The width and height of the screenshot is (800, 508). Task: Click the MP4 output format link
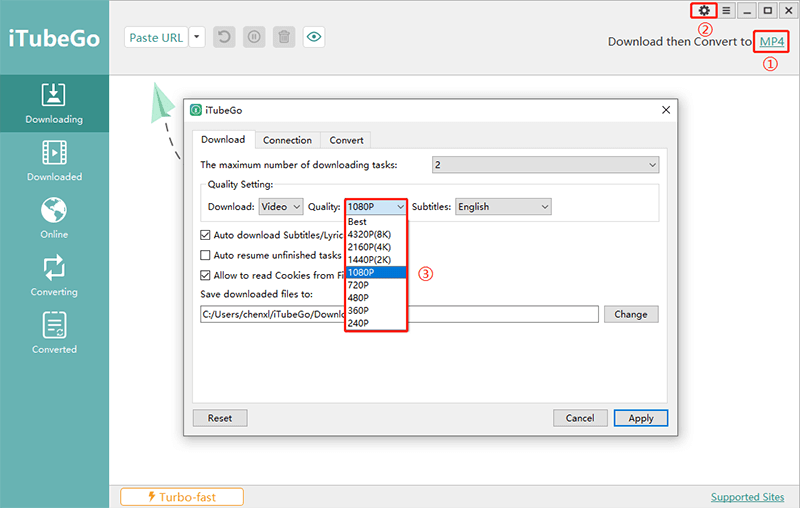pos(771,41)
